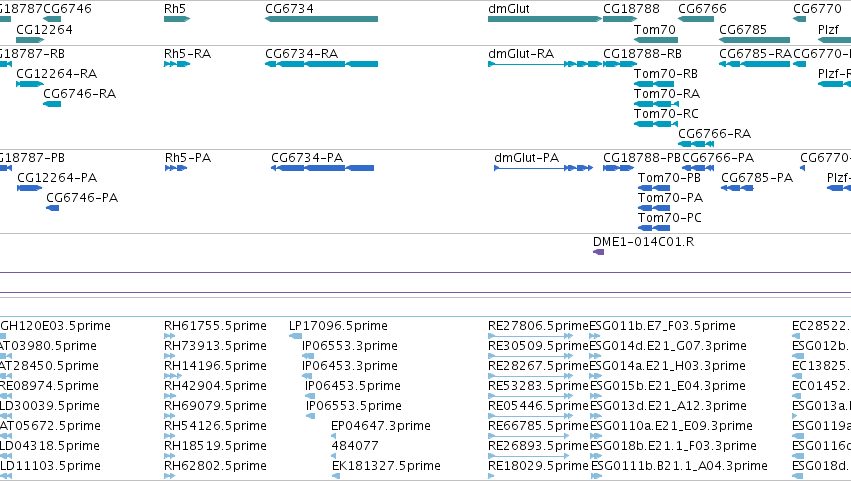Select the IP06553.3prime EST entry

[350, 346]
